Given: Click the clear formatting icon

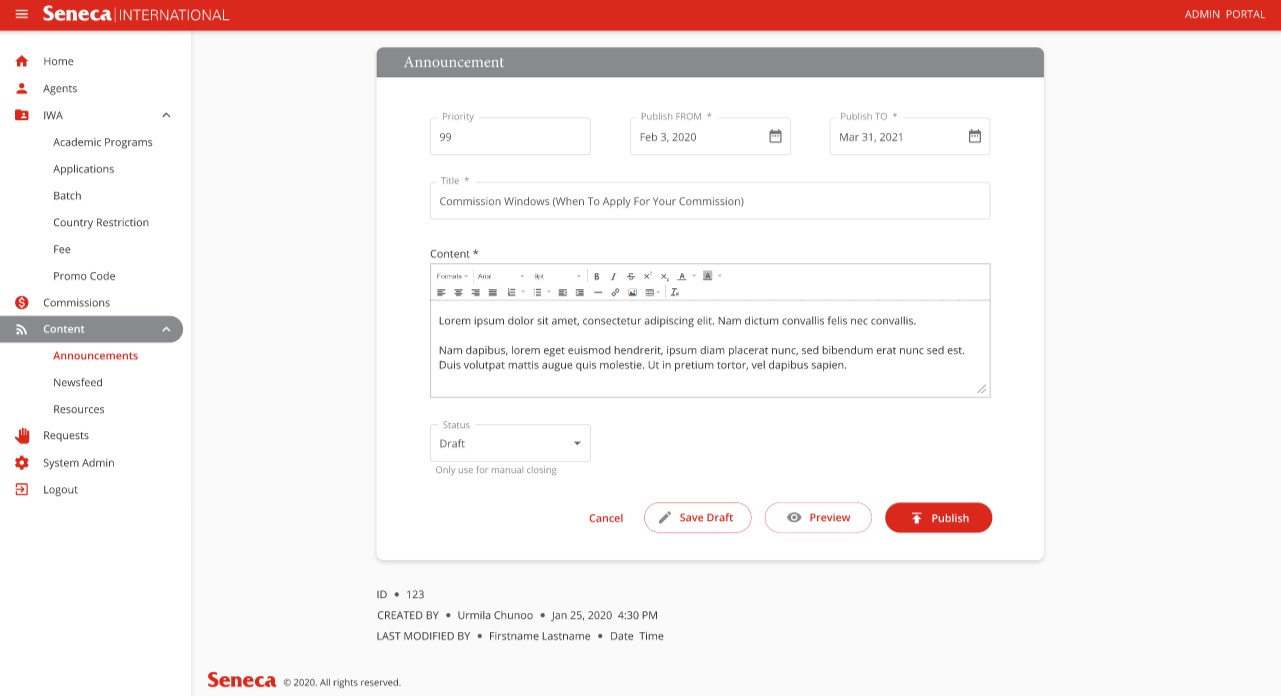Looking at the screenshot, I should pyautogui.click(x=675, y=293).
